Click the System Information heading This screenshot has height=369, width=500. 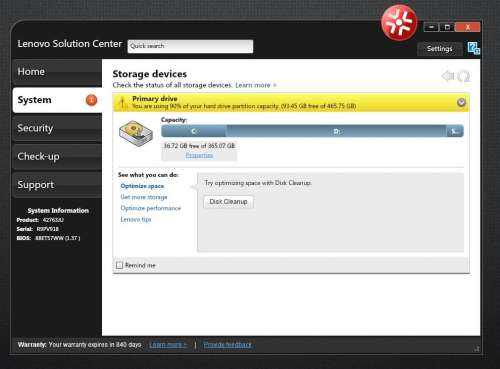click(x=58, y=210)
